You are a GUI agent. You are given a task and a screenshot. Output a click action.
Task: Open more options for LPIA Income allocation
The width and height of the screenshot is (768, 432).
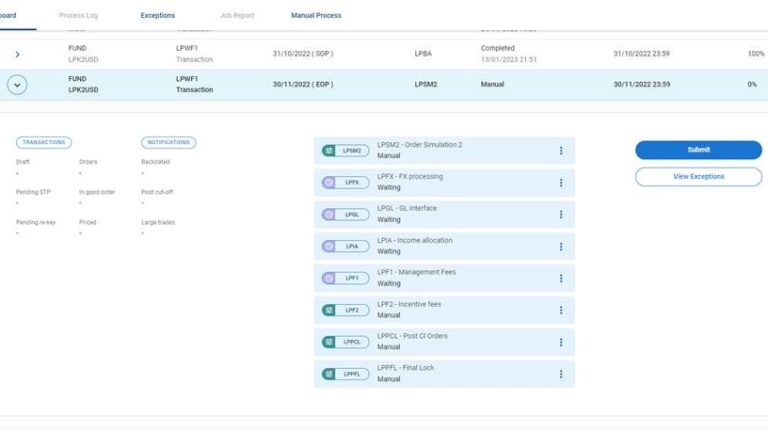tap(561, 246)
